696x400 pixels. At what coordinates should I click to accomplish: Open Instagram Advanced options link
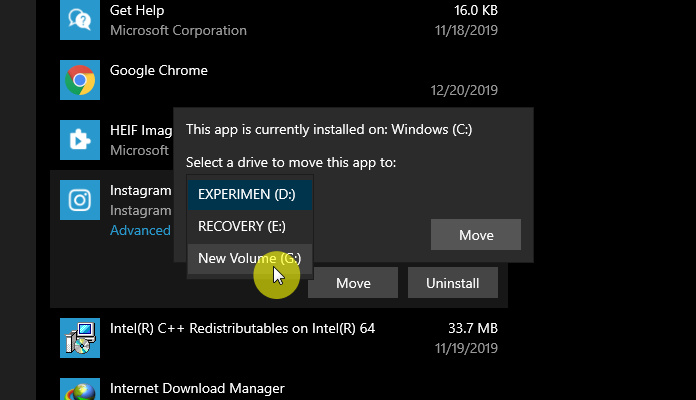point(140,230)
